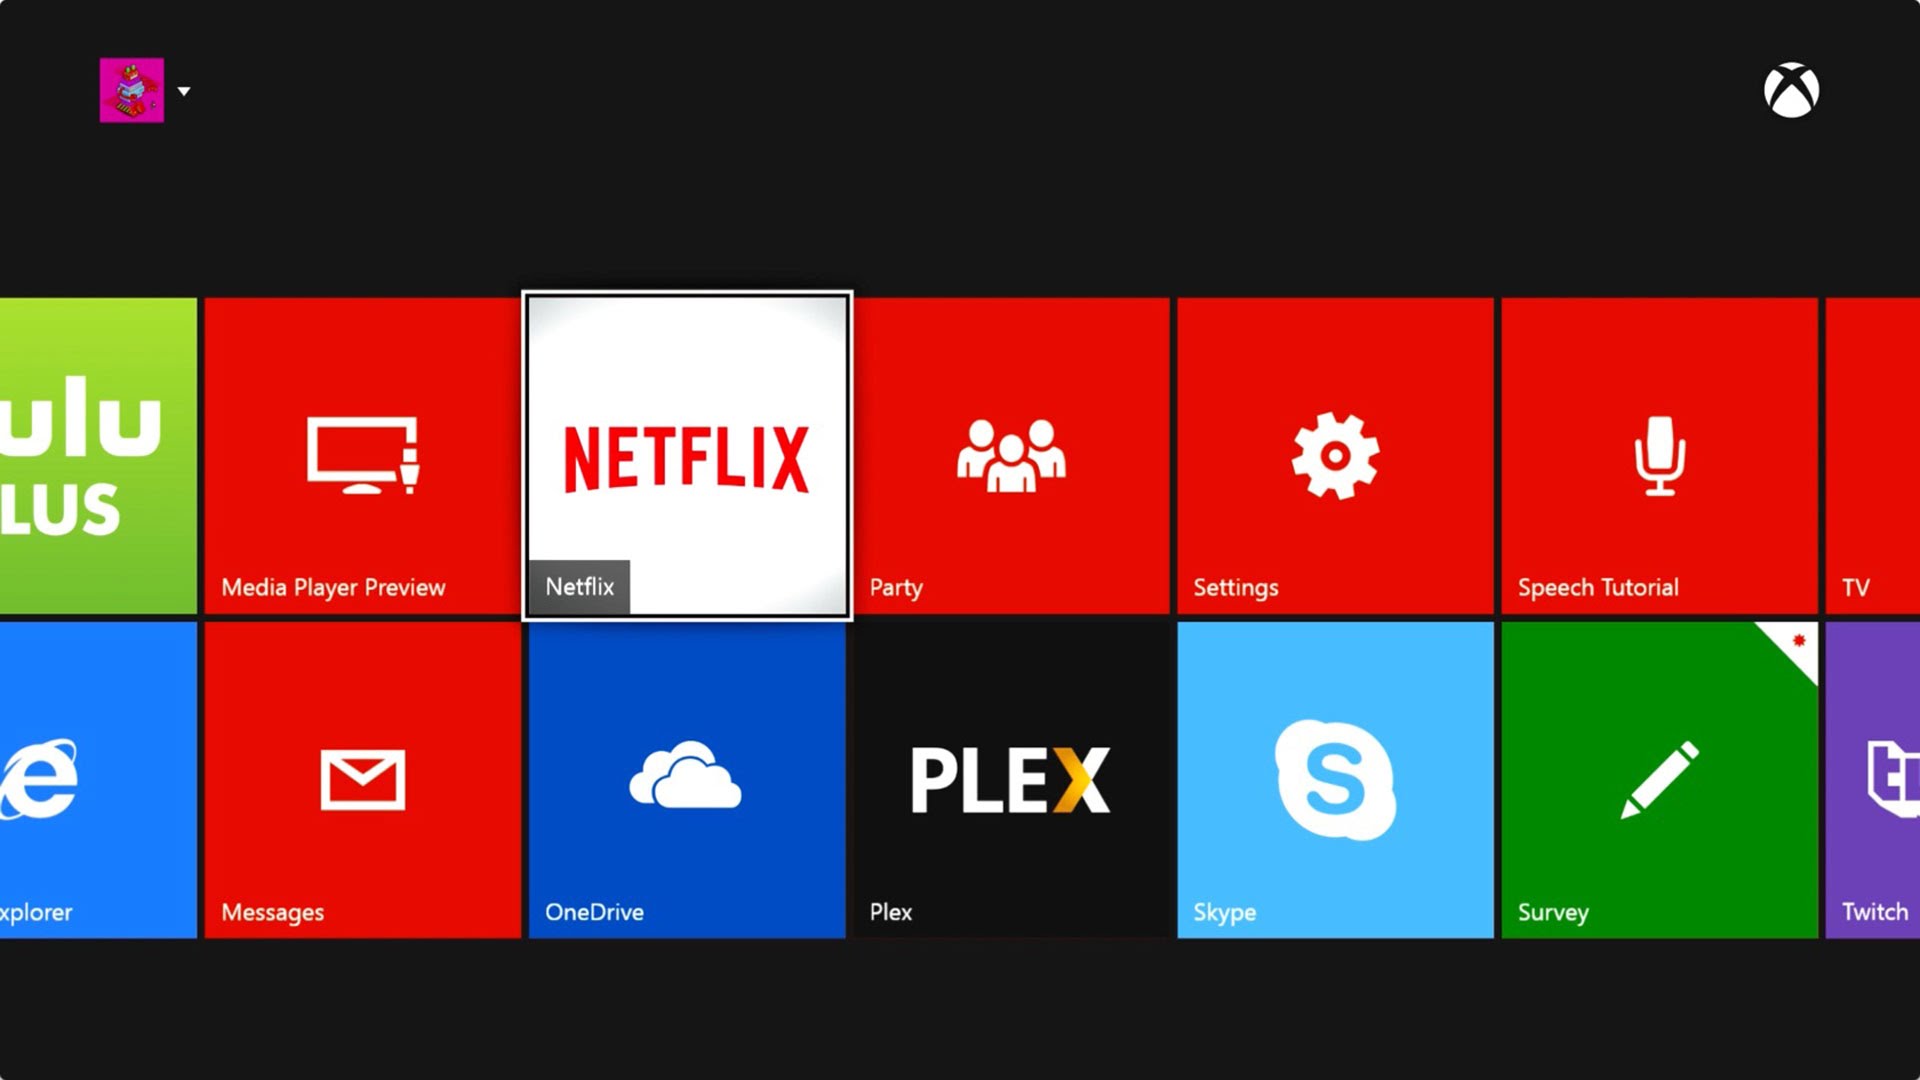
Task: Open the Skype app tile
Action: coord(1335,780)
